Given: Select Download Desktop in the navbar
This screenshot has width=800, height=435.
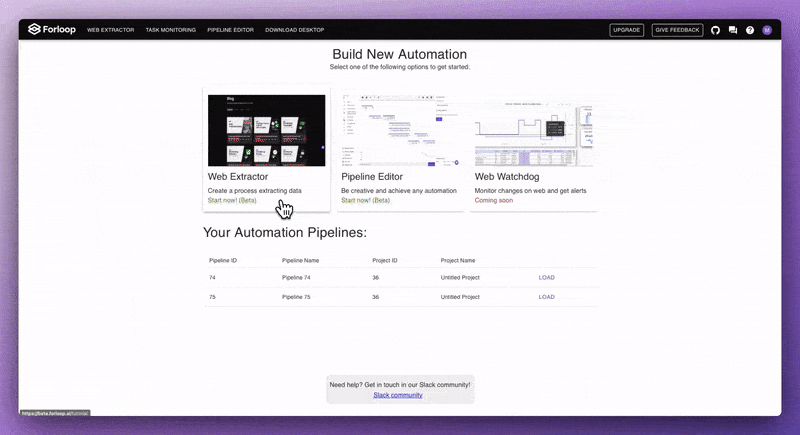Looking at the screenshot, I should click(x=294, y=30).
